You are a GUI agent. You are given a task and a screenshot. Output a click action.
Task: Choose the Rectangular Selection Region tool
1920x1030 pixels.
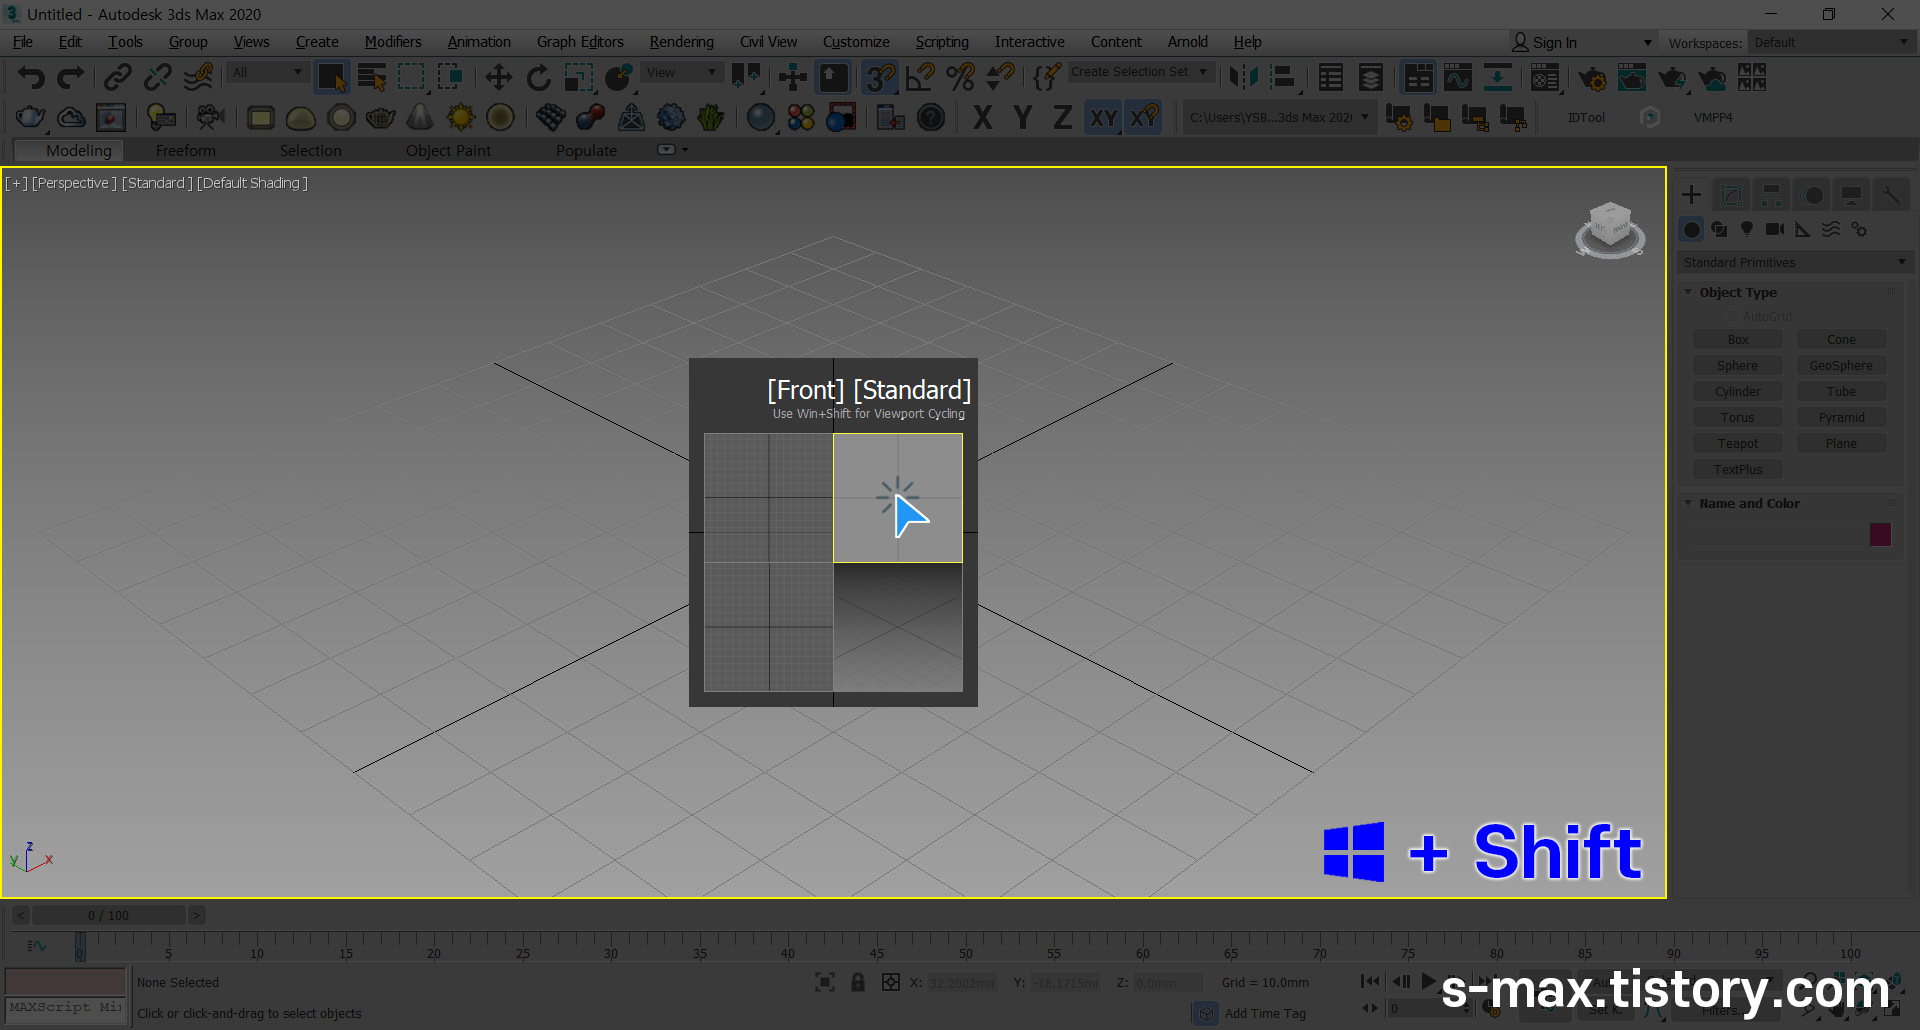(411, 77)
